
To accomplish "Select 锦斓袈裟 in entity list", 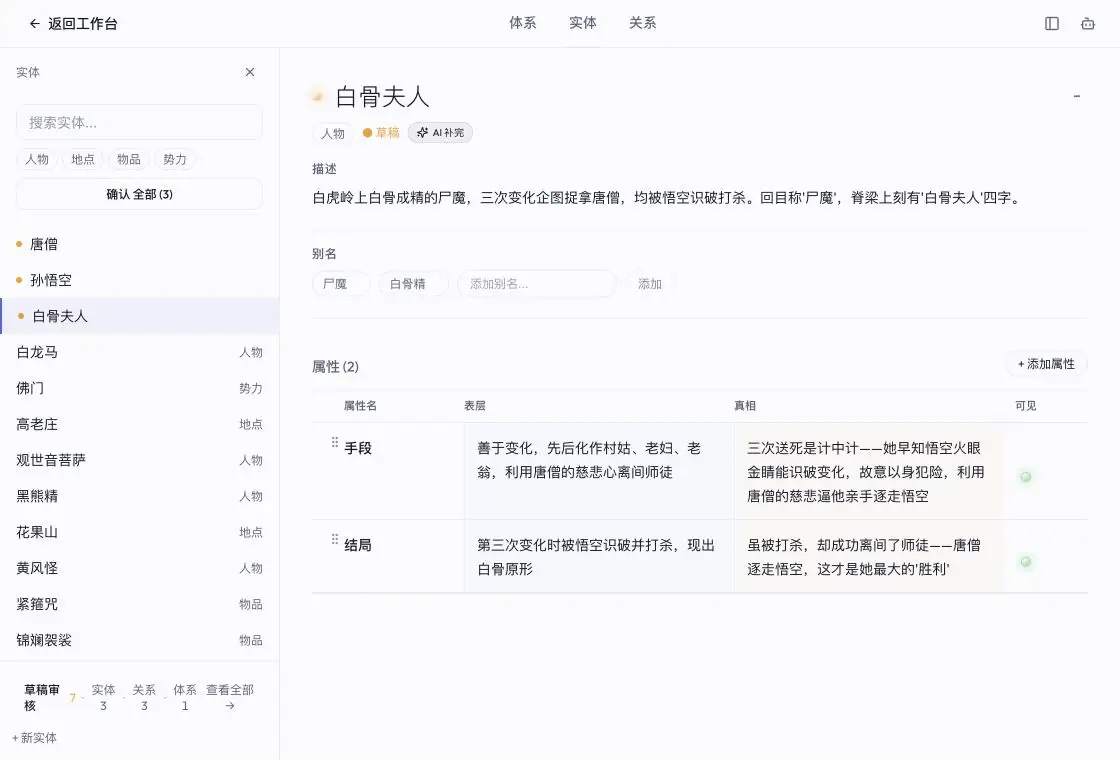I will [139, 640].
